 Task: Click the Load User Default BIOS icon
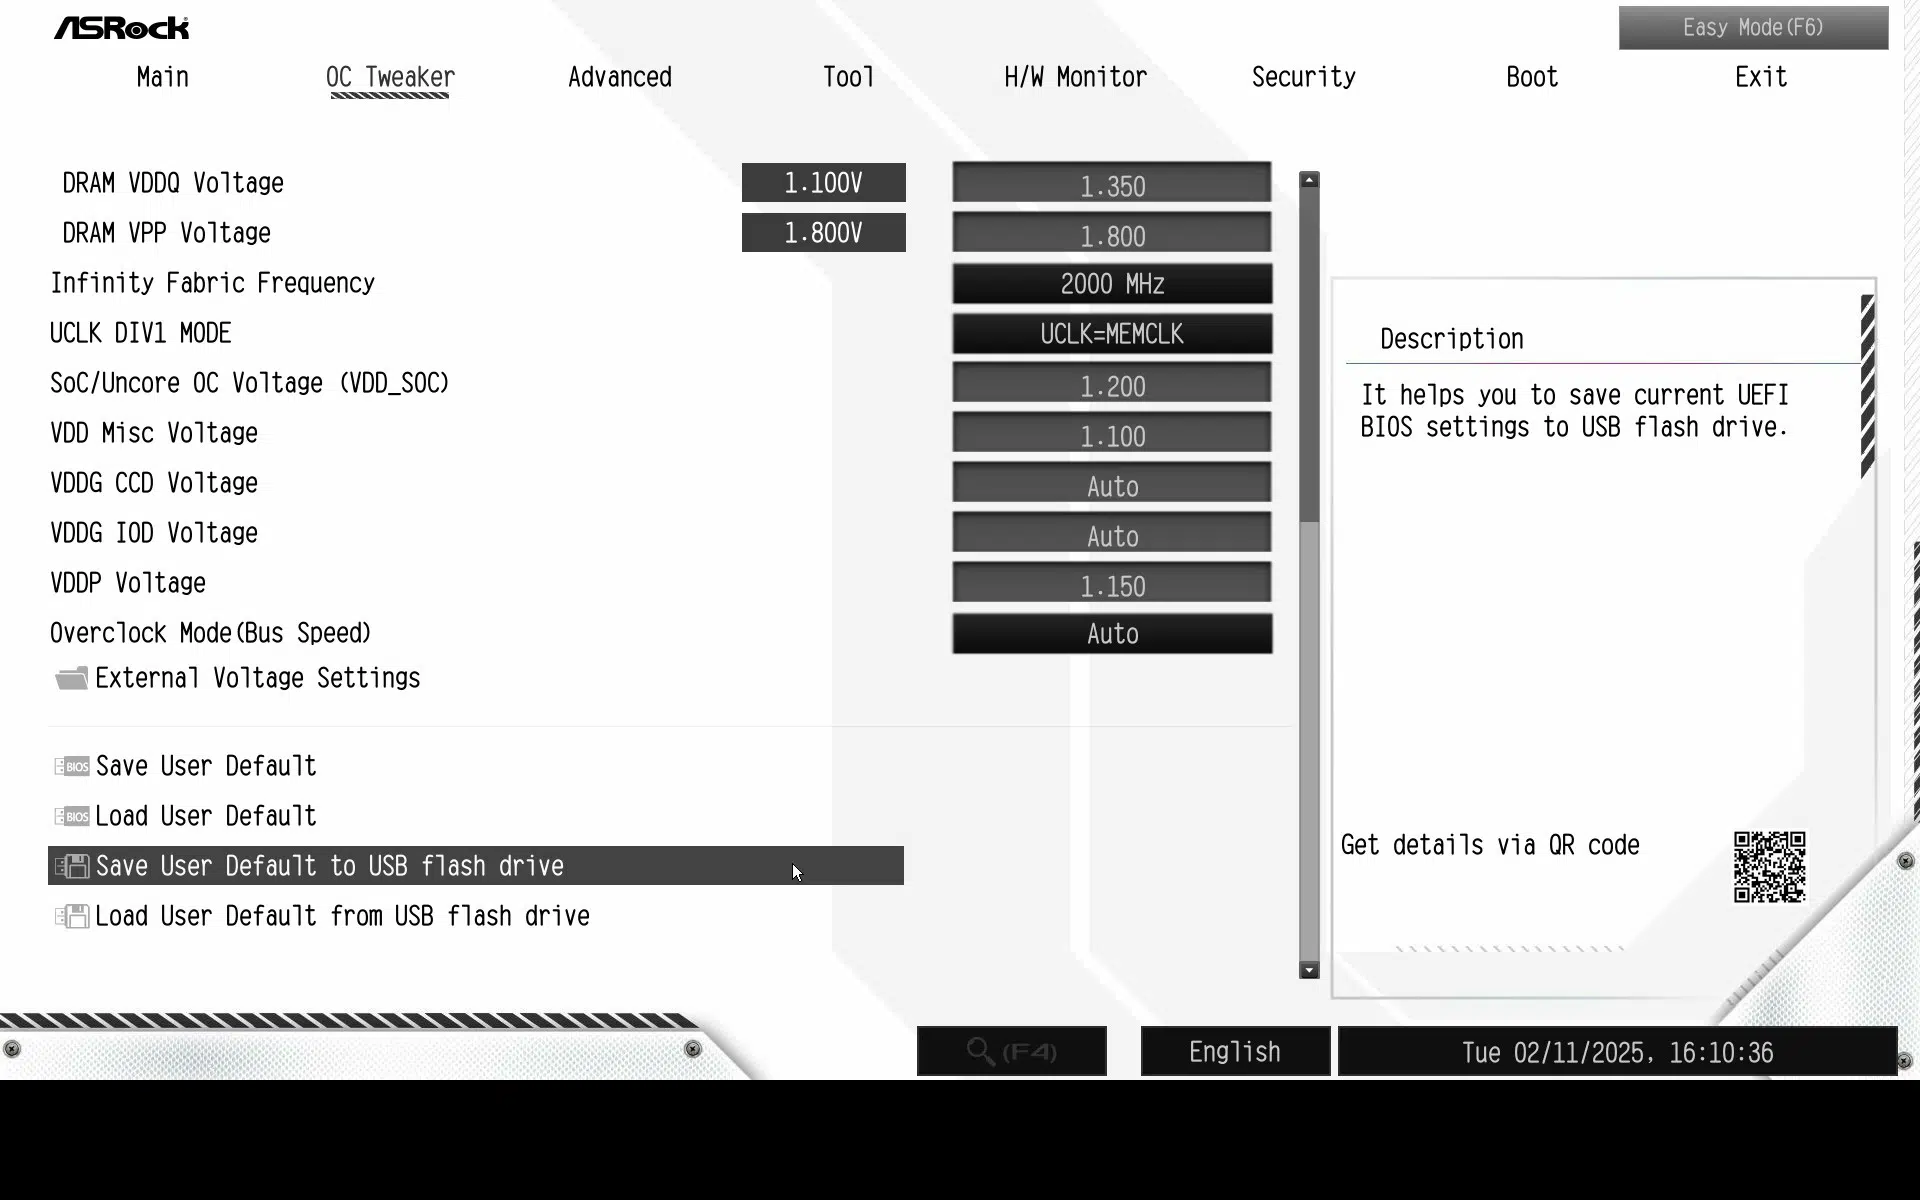click(71, 817)
